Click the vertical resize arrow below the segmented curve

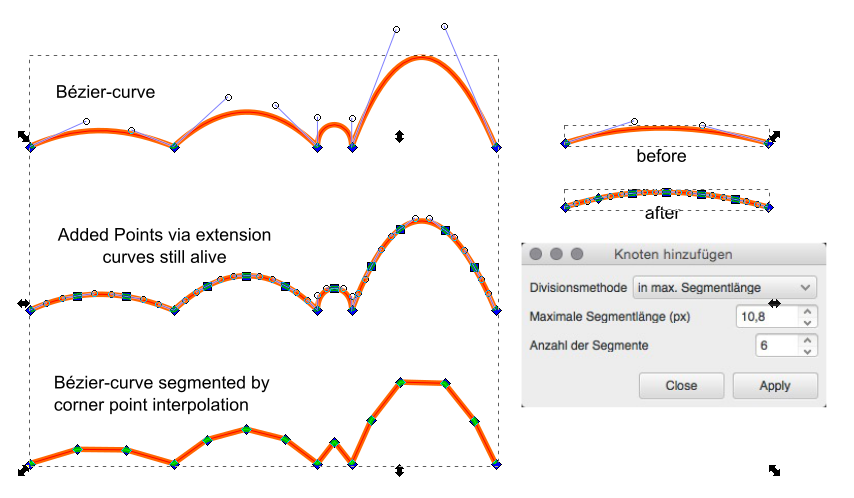[400, 469]
